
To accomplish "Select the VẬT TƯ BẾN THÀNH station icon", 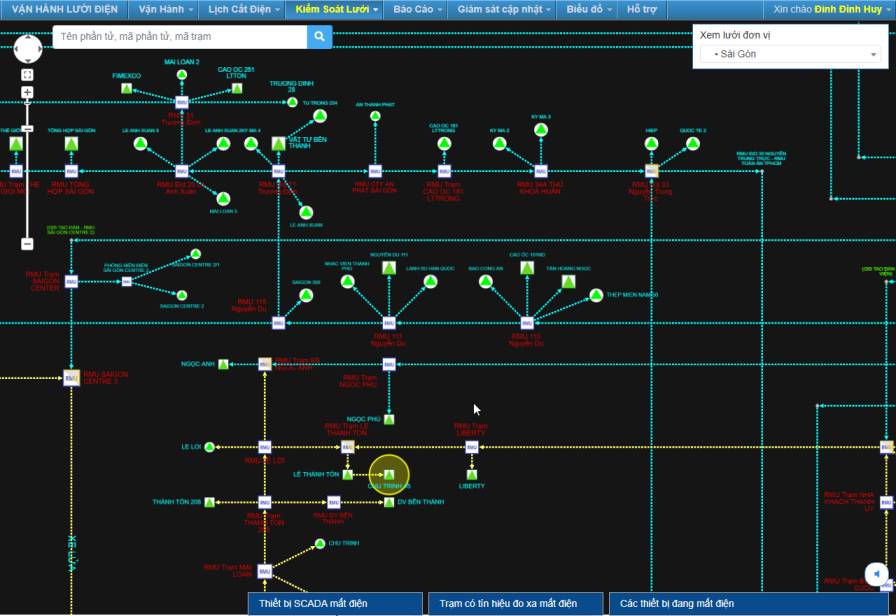I will click(278, 143).
